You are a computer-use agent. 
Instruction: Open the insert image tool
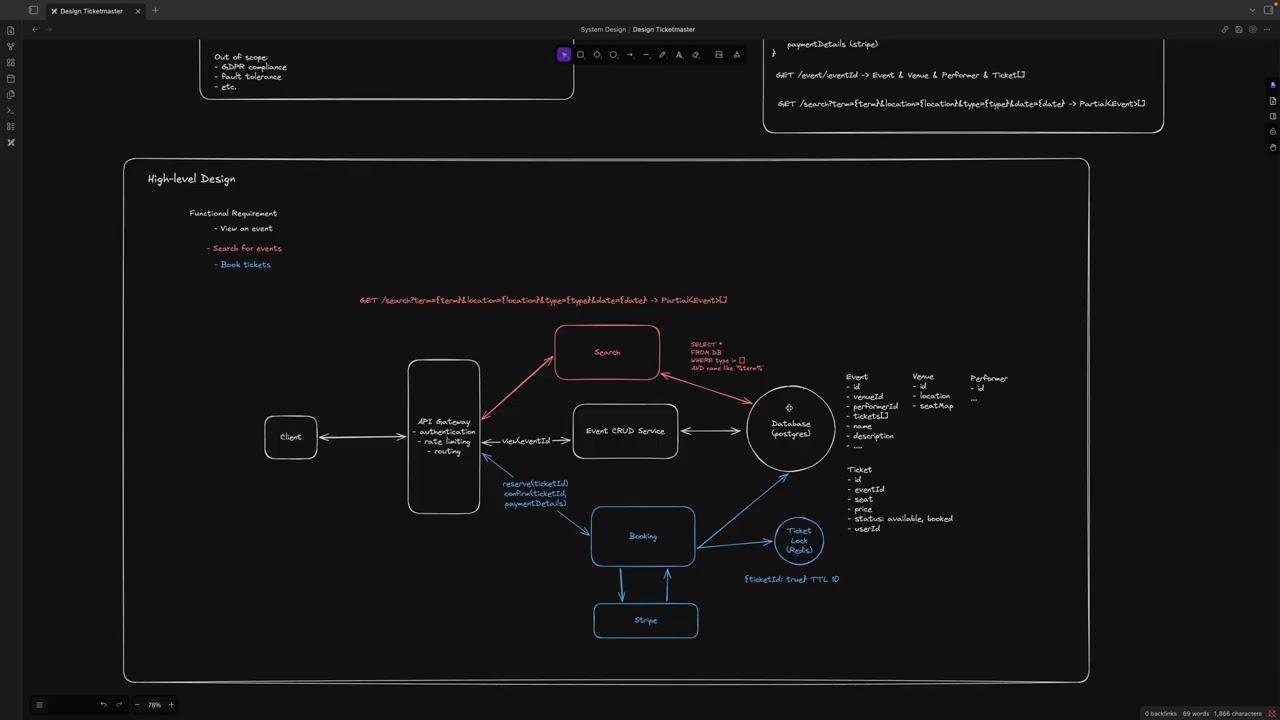pos(718,55)
